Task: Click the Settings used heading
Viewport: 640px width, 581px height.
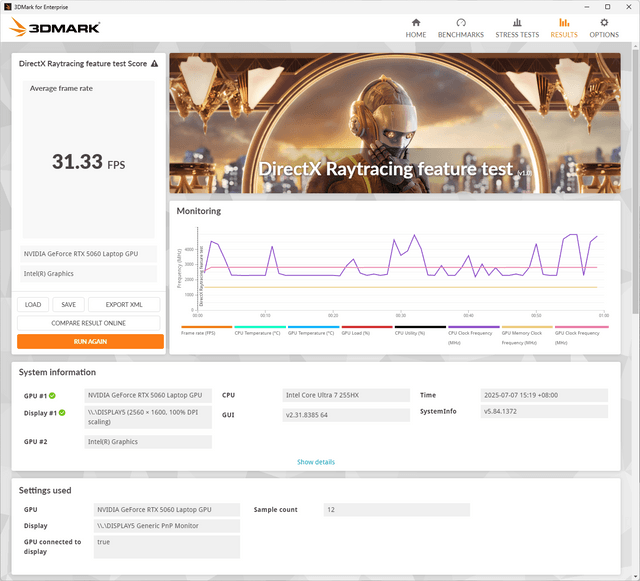Action: tap(45, 490)
